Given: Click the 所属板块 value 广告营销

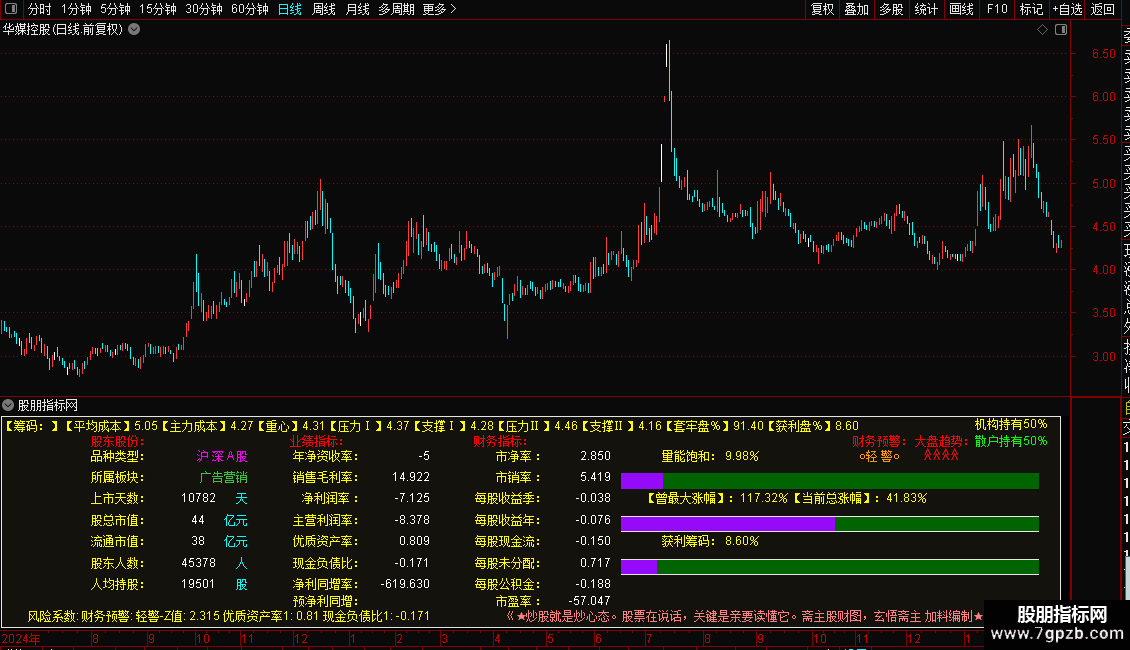Looking at the screenshot, I should [223, 478].
